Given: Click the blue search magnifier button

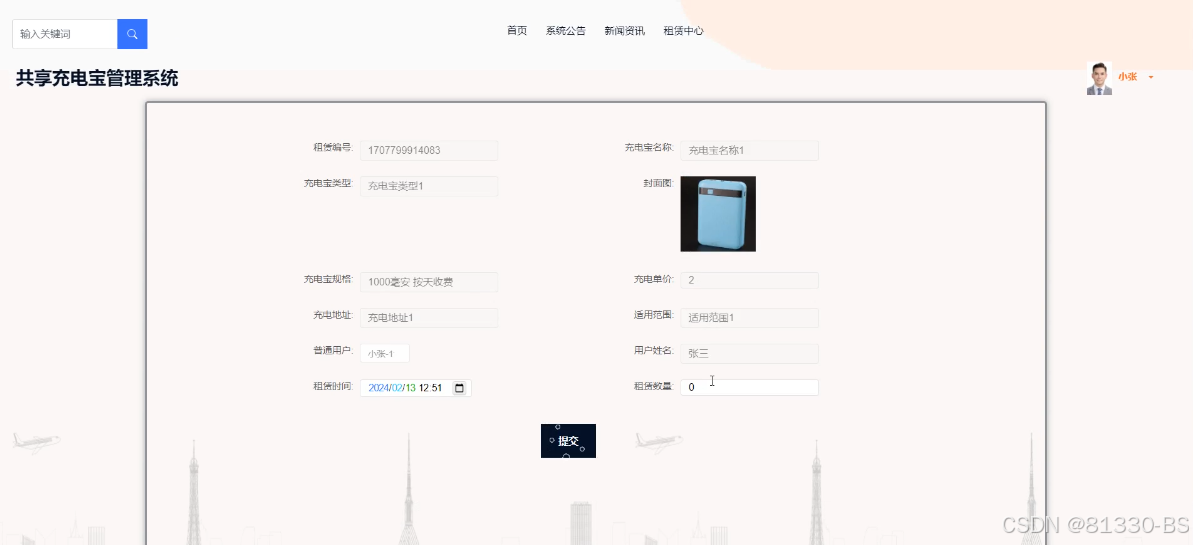Looking at the screenshot, I should [x=132, y=34].
